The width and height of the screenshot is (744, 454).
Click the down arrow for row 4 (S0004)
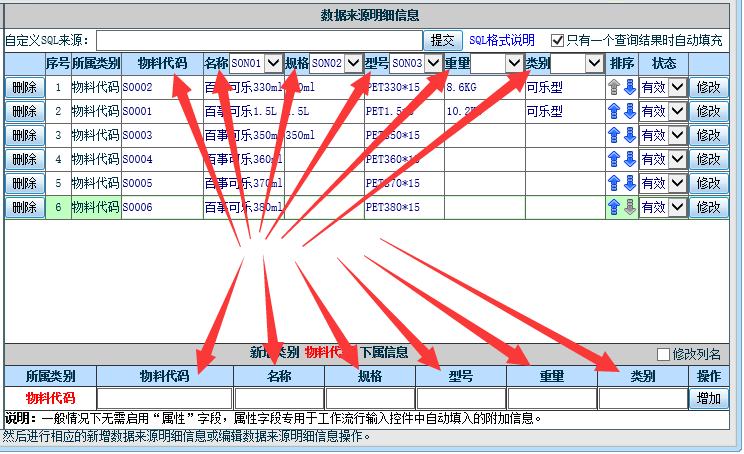pos(629,159)
